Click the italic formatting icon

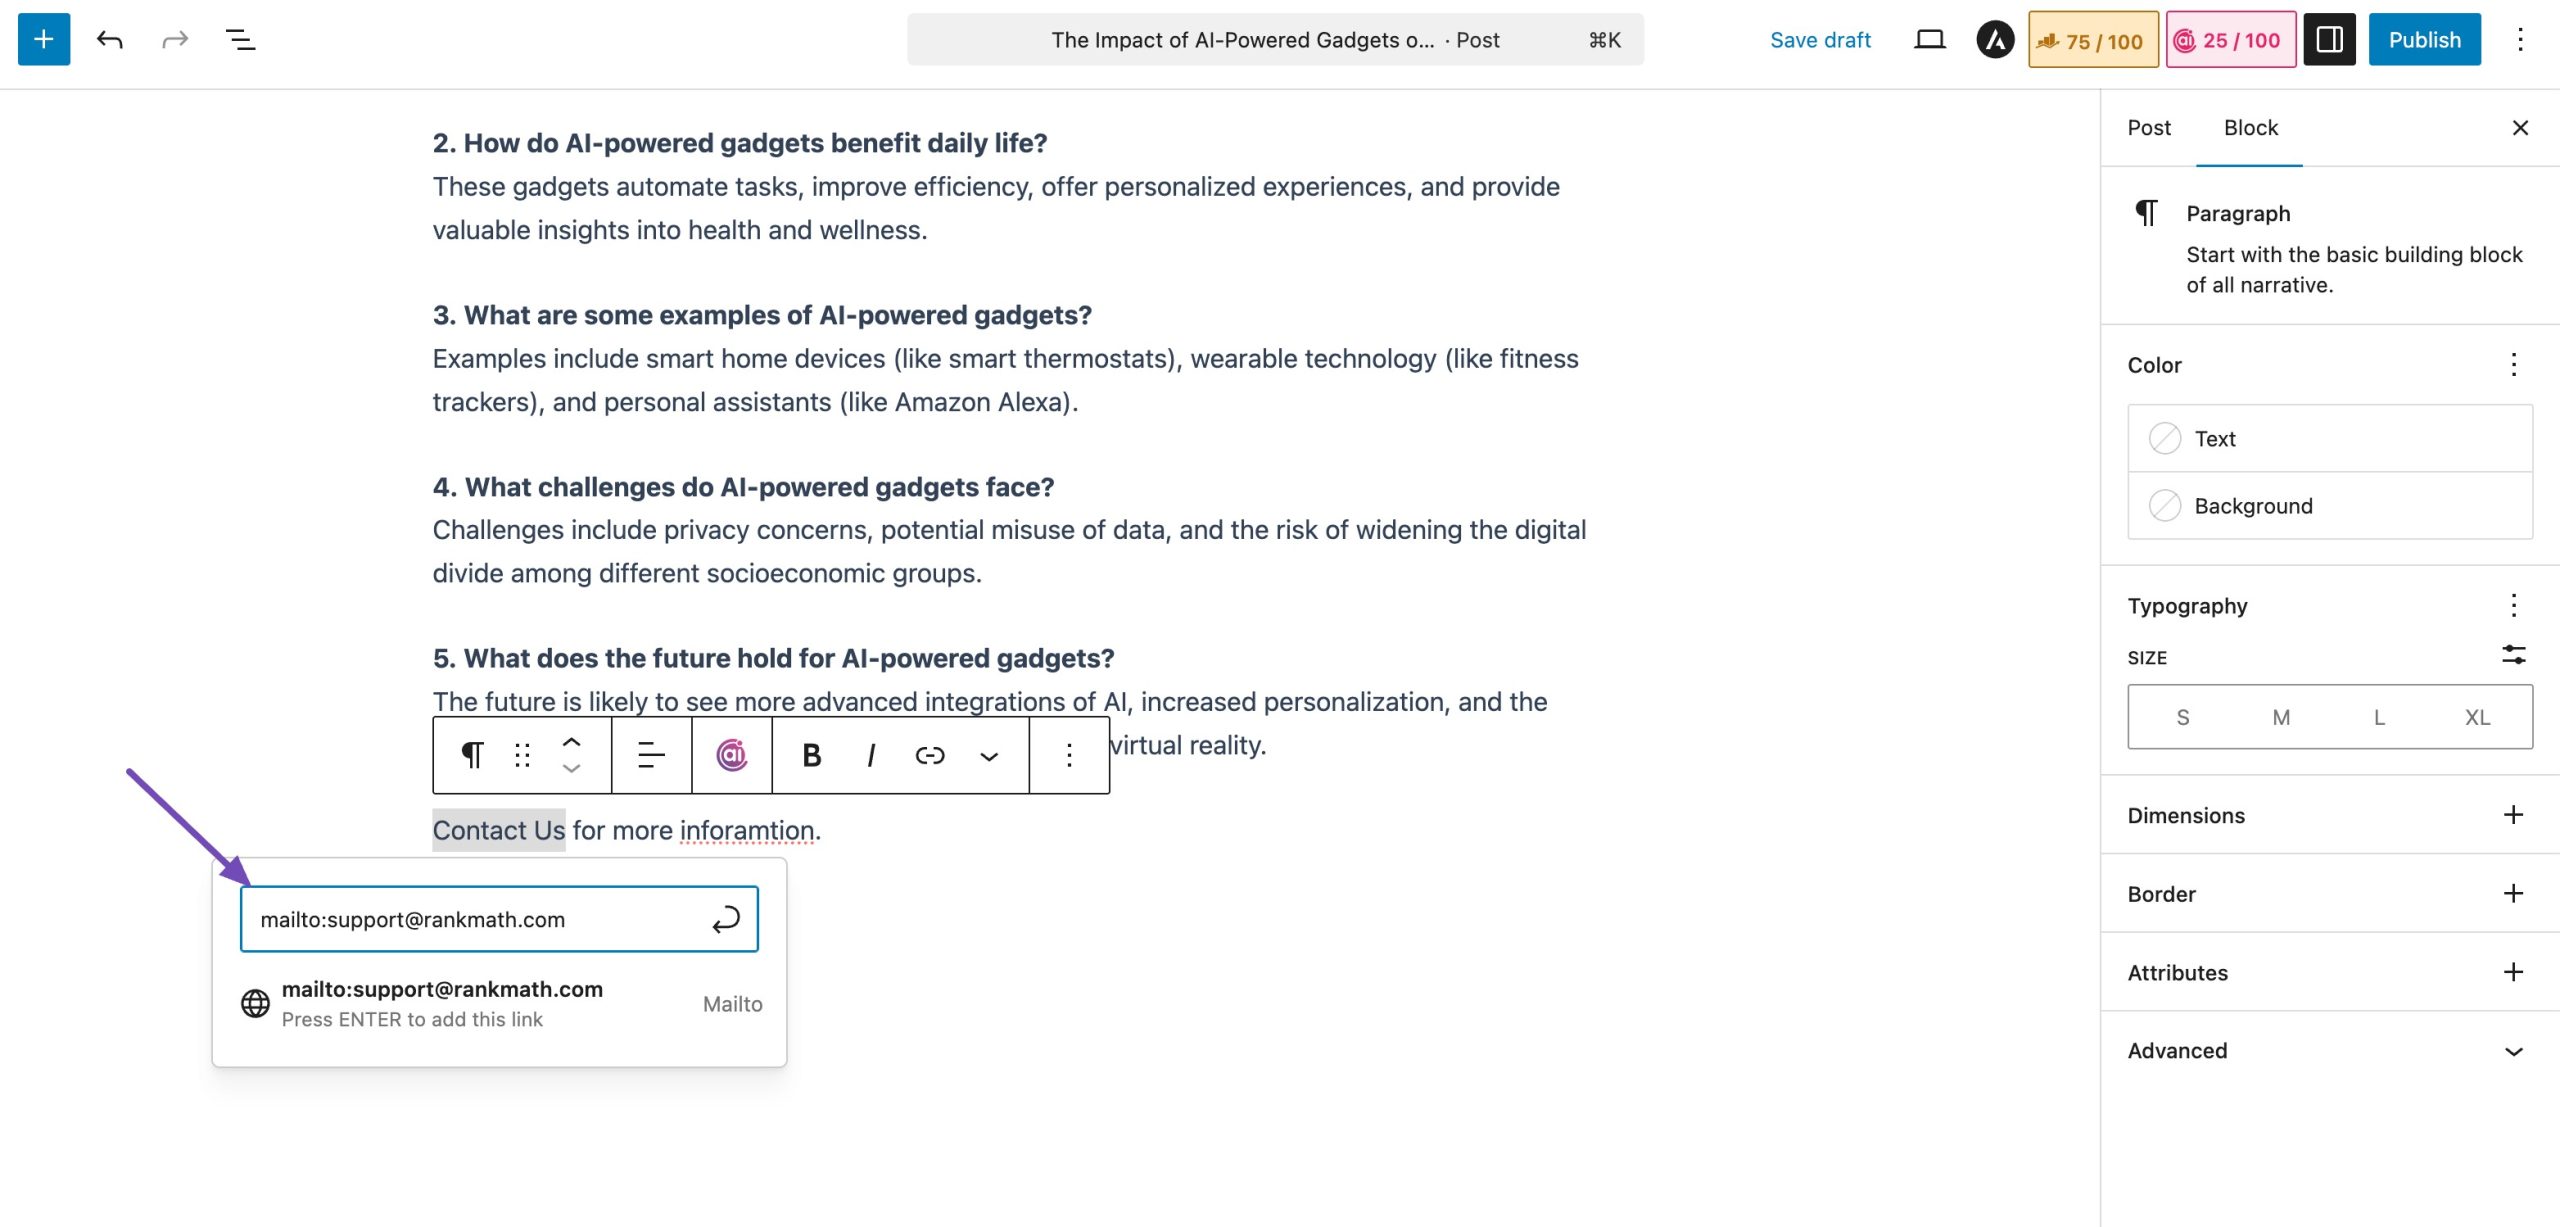click(x=871, y=755)
